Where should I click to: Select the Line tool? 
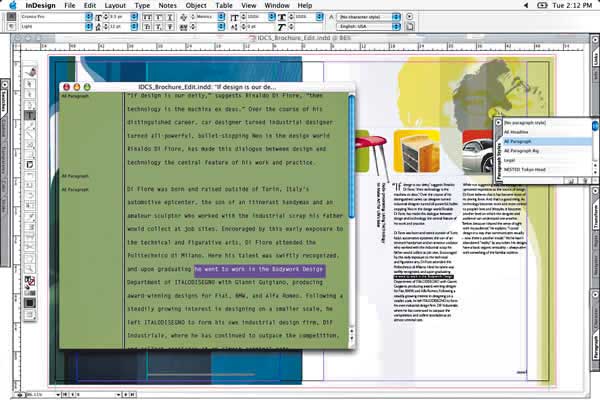click(x=30, y=134)
